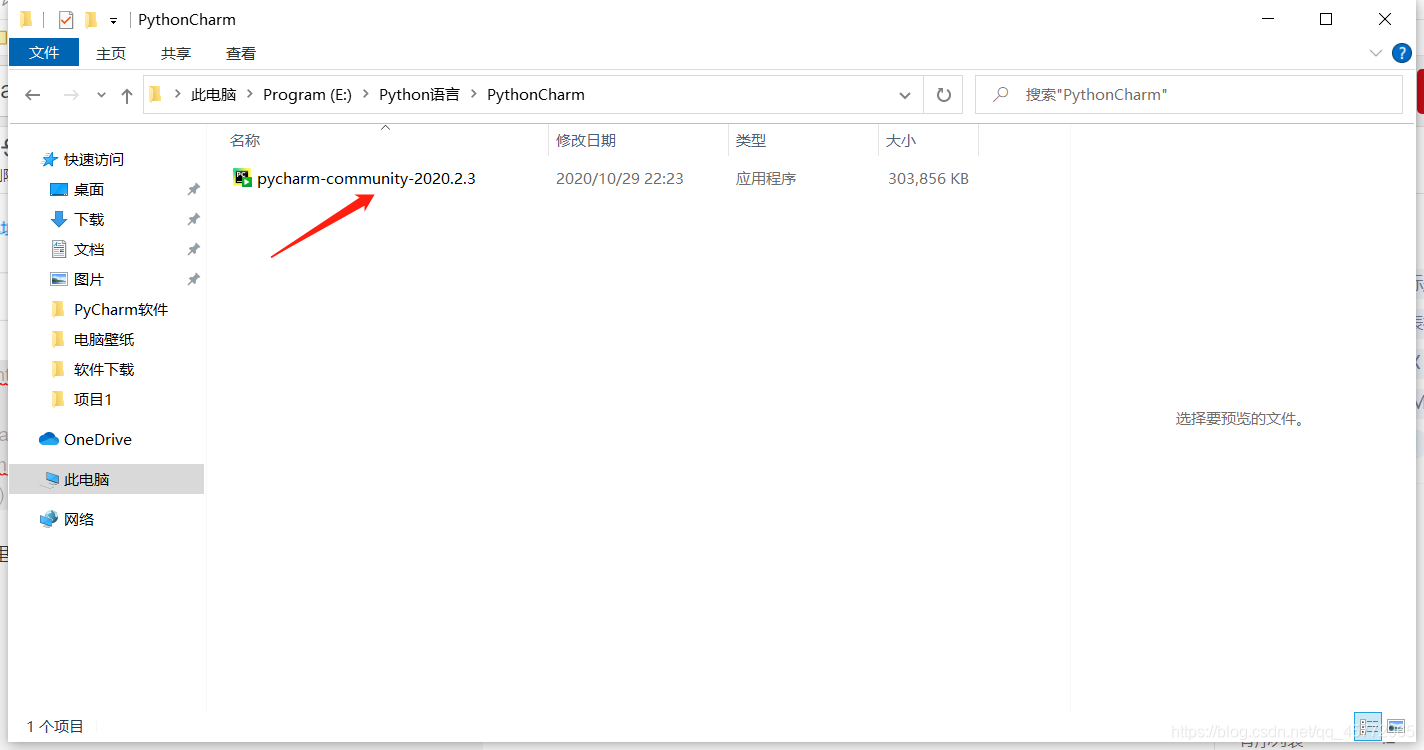Open the recent locations dropdown
Image resolution: width=1424 pixels, height=750 pixels.
click(x=101, y=95)
